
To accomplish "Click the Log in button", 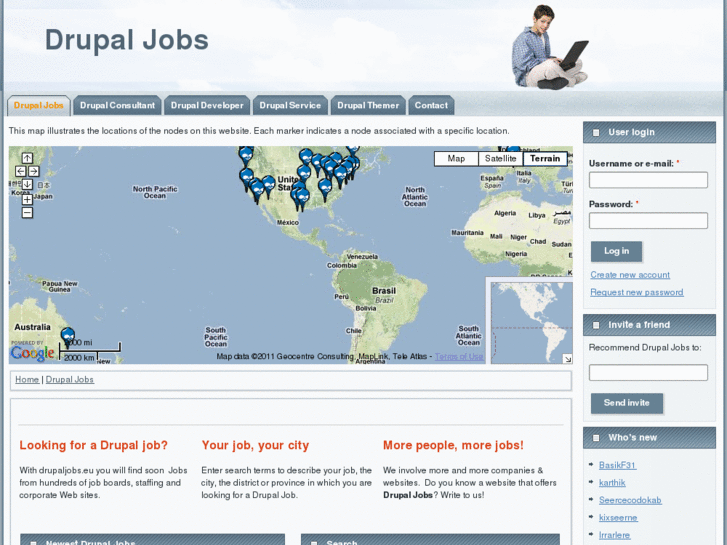I will tap(616, 251).
